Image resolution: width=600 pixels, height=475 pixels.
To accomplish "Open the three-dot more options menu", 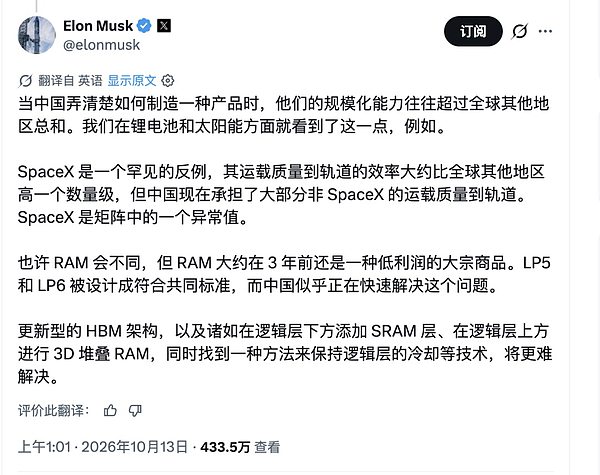I will point(545,31).
